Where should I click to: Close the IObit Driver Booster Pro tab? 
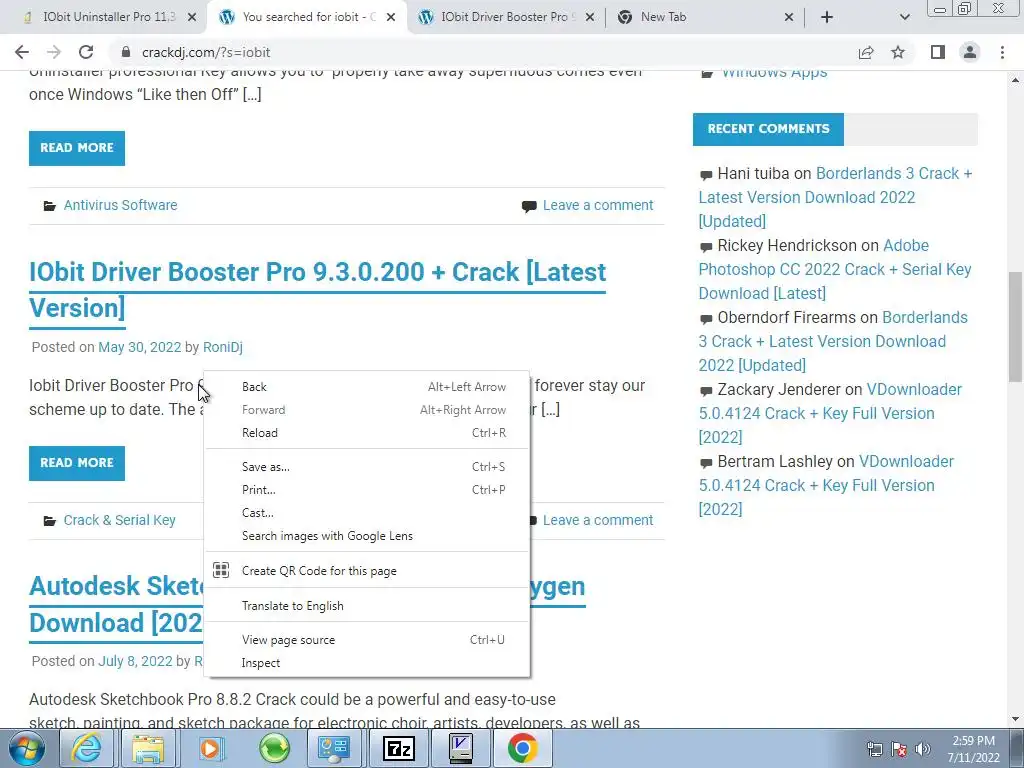[590, 17]
